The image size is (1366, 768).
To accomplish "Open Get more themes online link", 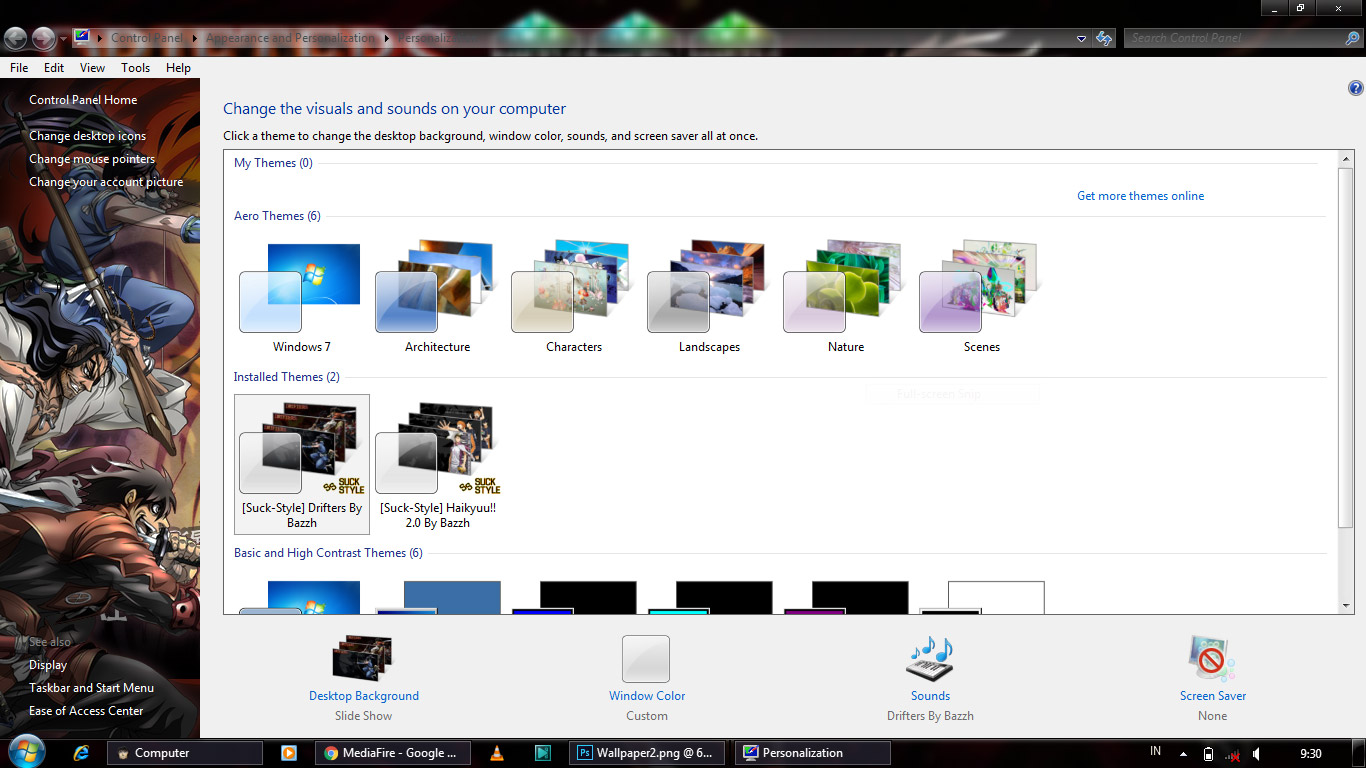I will (1140, 196).
